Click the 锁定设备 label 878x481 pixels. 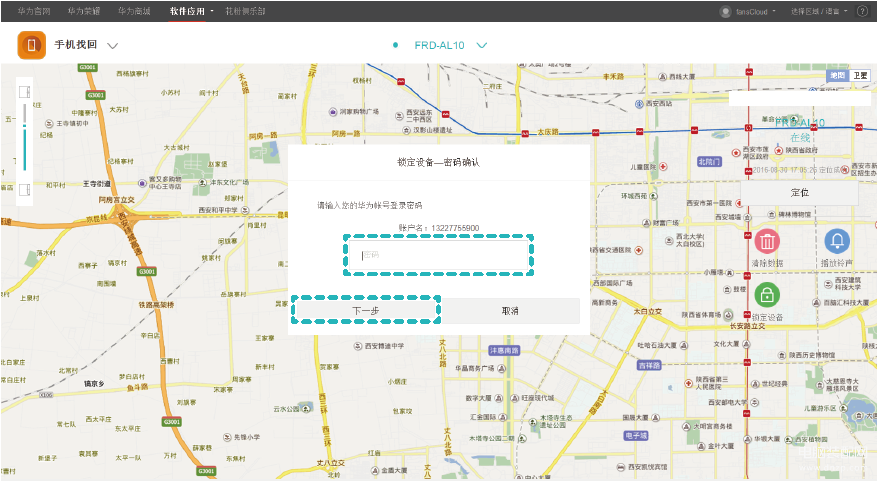click(767, 317)
